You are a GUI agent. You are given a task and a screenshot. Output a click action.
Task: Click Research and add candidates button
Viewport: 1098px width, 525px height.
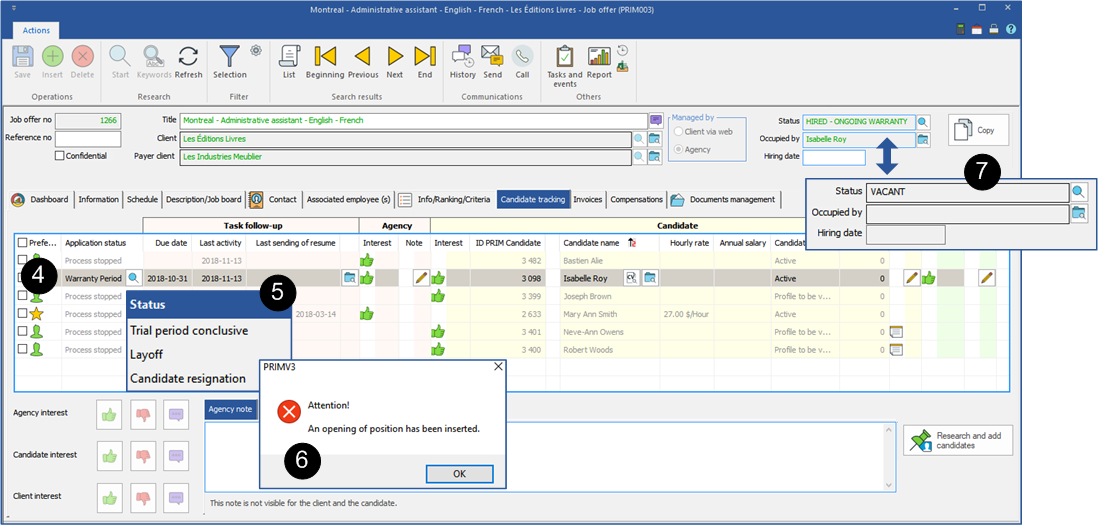pos(958,440)
